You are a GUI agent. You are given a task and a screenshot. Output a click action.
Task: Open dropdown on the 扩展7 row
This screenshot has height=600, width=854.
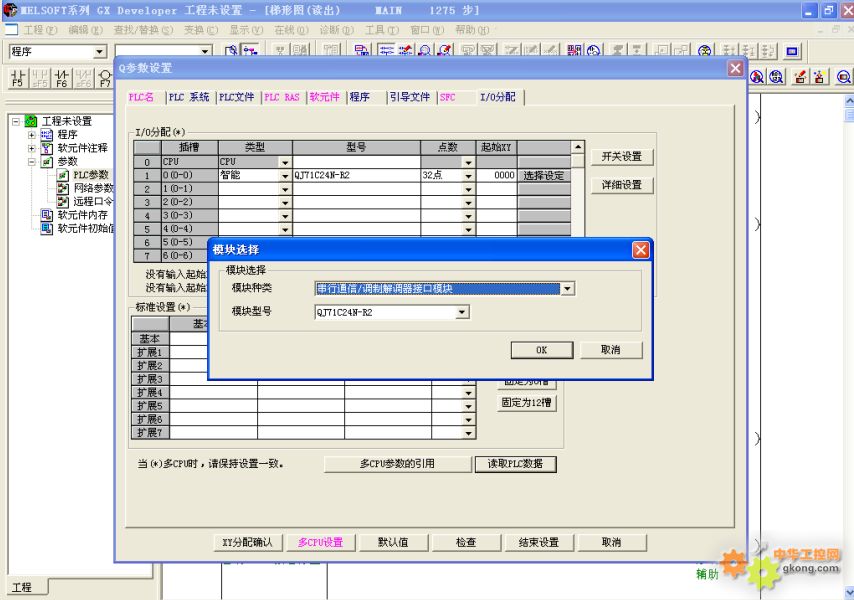[x=468, y=433]
